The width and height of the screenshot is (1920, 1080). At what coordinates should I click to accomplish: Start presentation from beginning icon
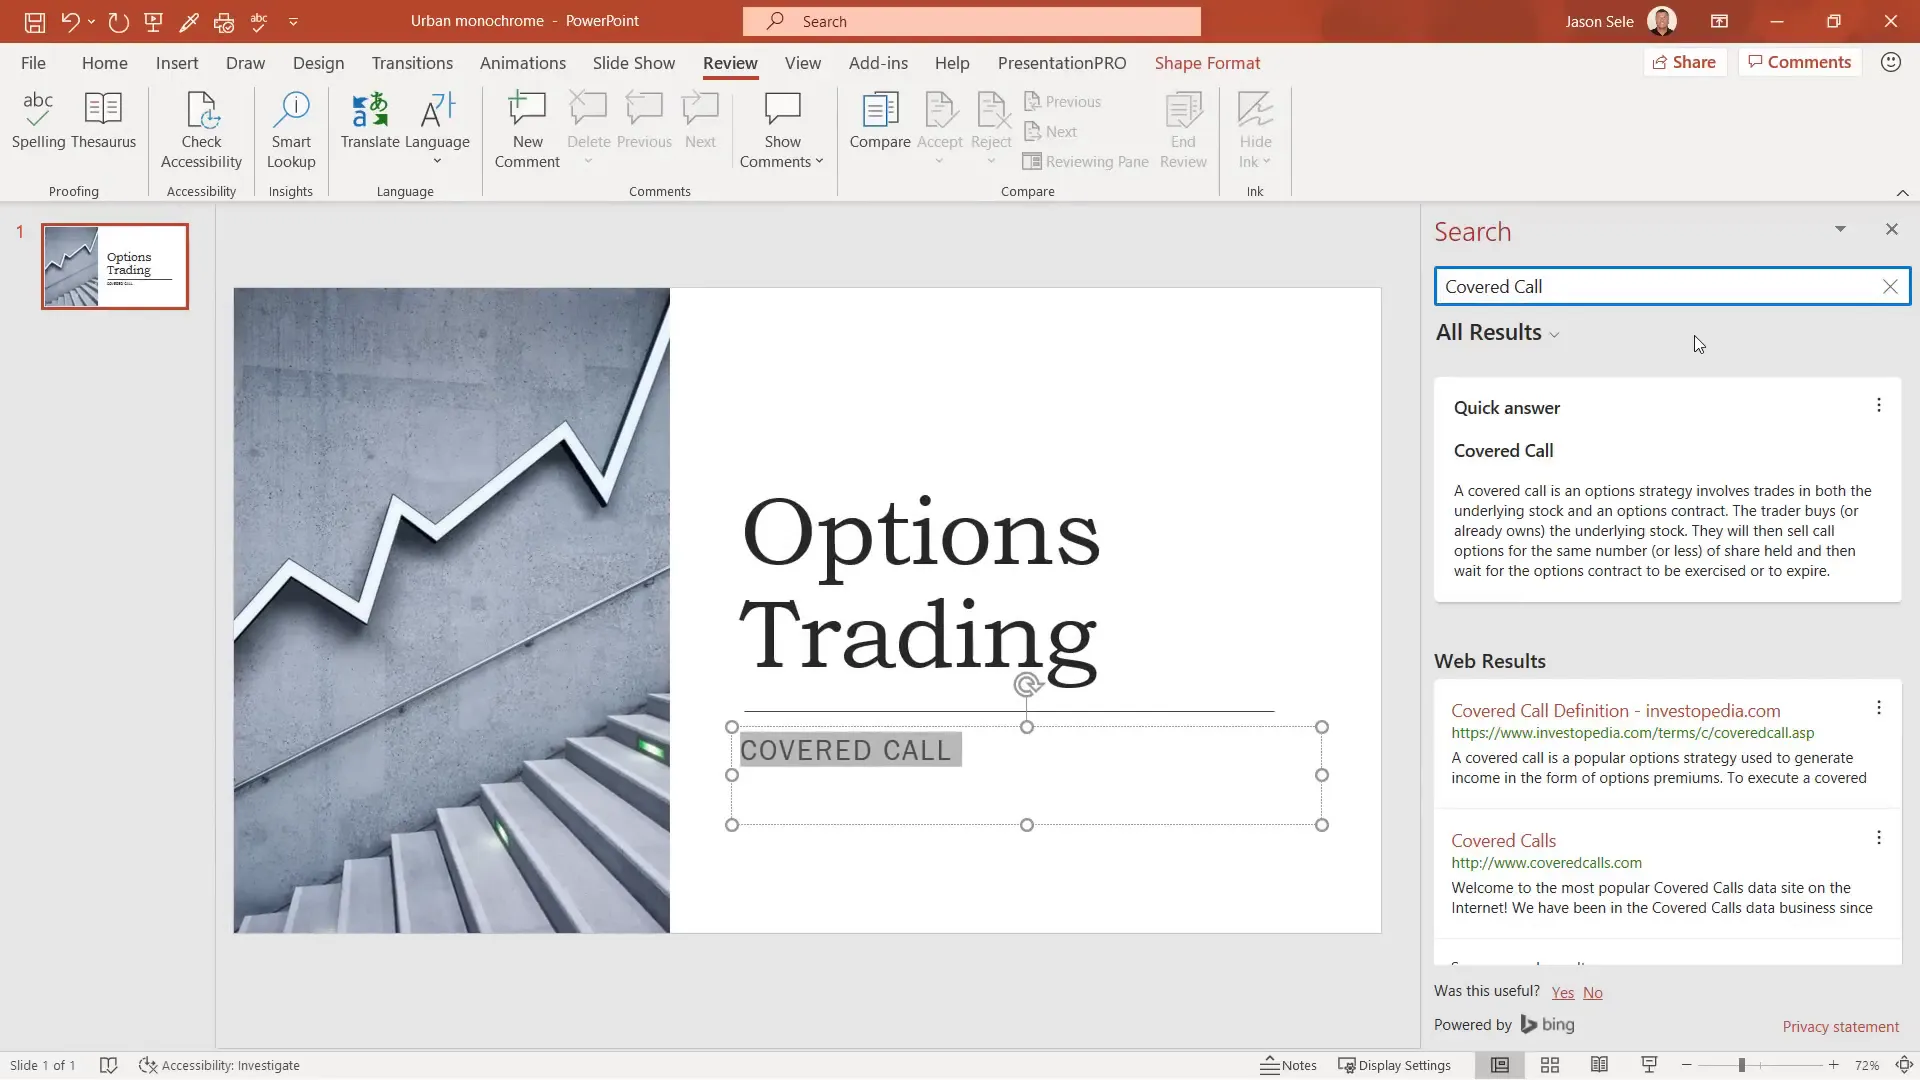click(153, 21)
